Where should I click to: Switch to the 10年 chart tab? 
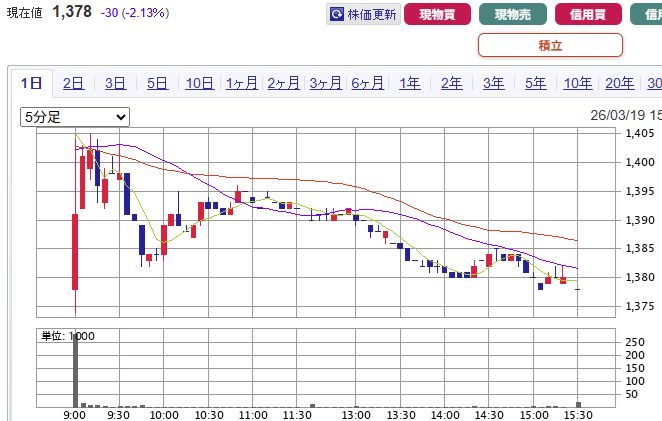[x=578, y=83]
